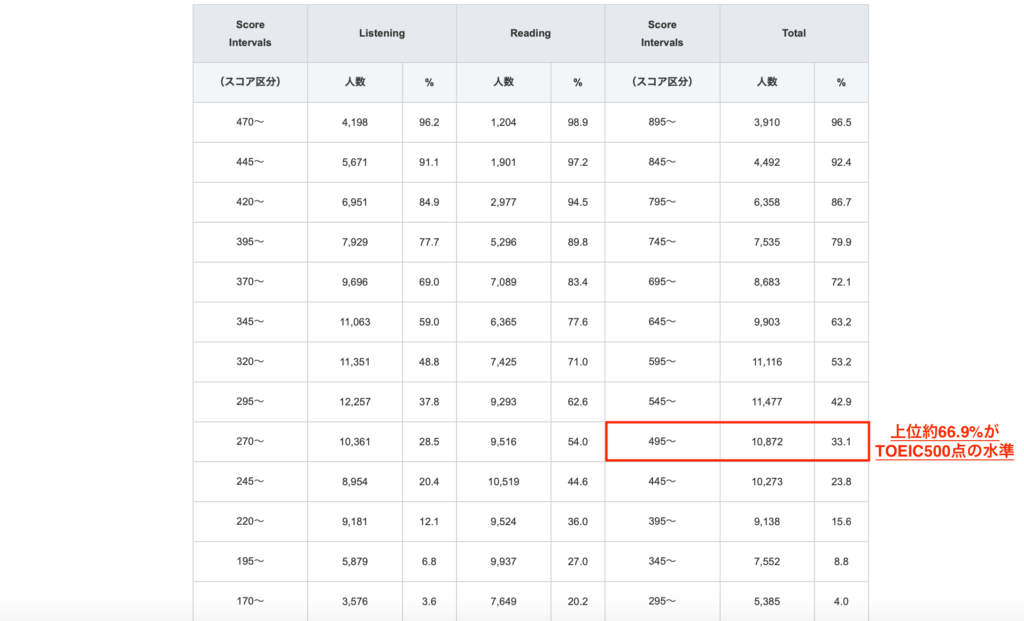Select the 170〜 score interval row label
The image size is (1024, 621).
(x=250, y=601)
